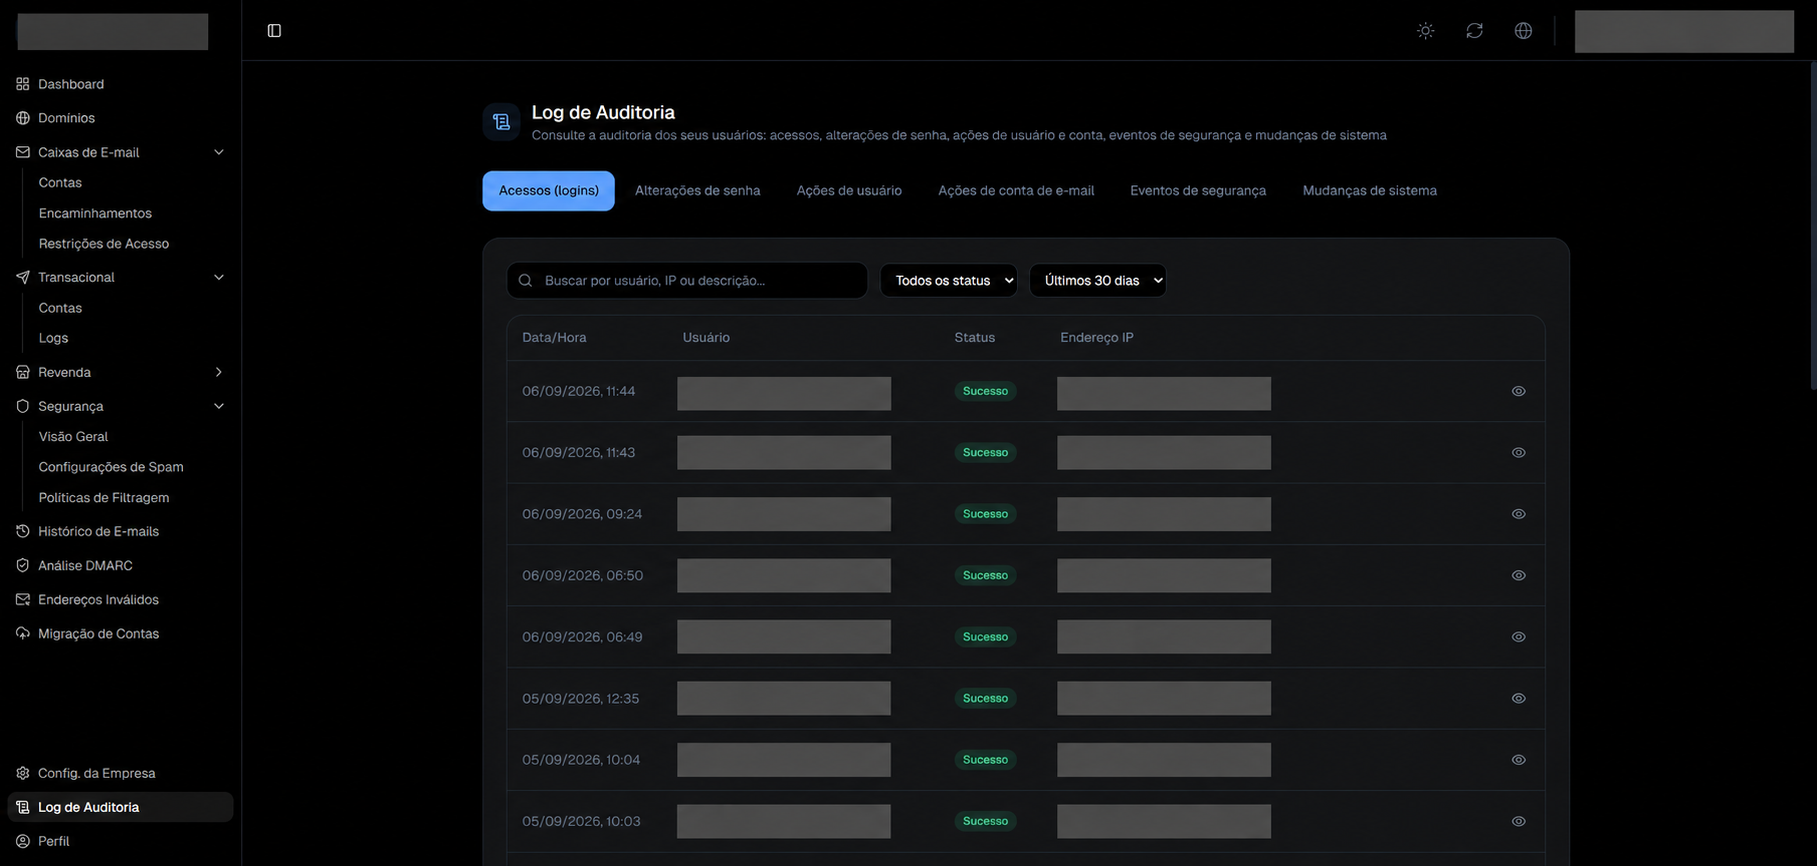The height and width of the screenshot is (866, 1817).
Task: Select the Acessos (logins) tab
Action: (549, 191)
